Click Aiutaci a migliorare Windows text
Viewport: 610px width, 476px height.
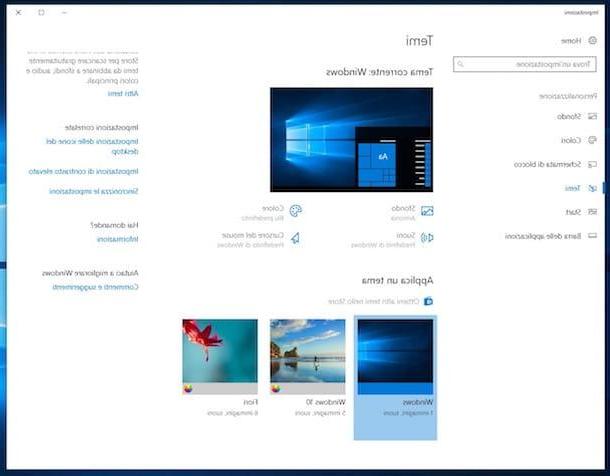(90, 273)
